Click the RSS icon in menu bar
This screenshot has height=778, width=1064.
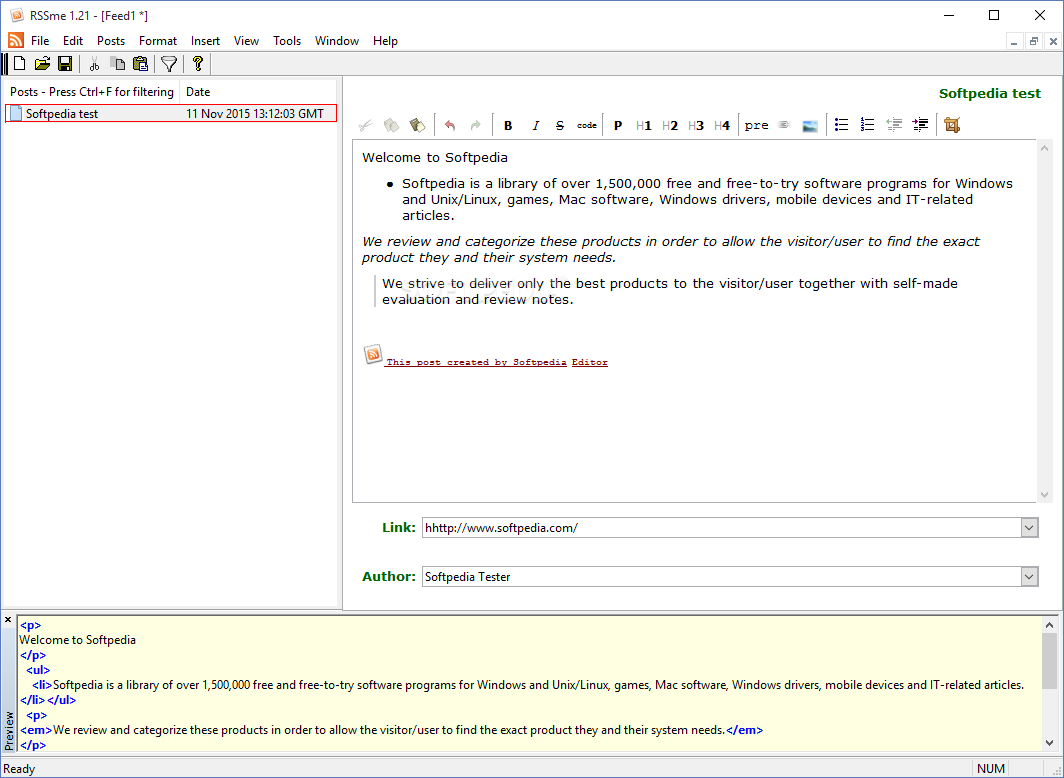point(16,41)
